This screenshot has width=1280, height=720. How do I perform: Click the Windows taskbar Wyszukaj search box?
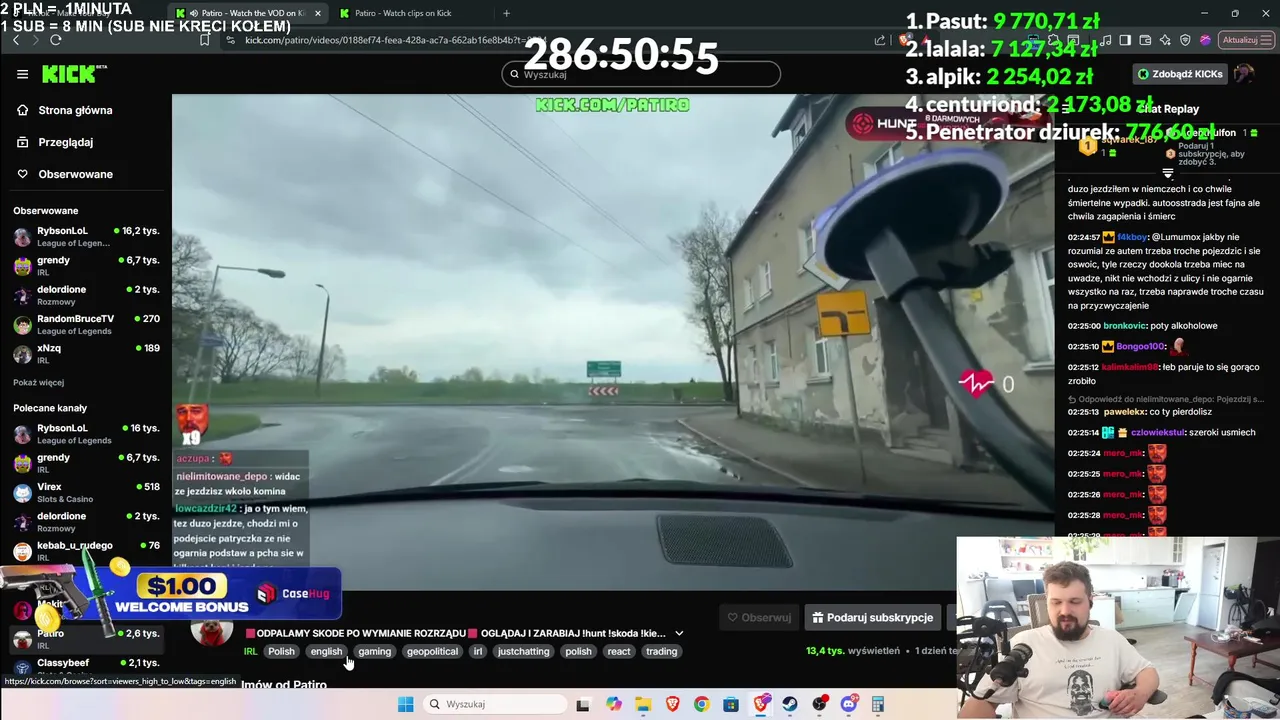[494, 704]
